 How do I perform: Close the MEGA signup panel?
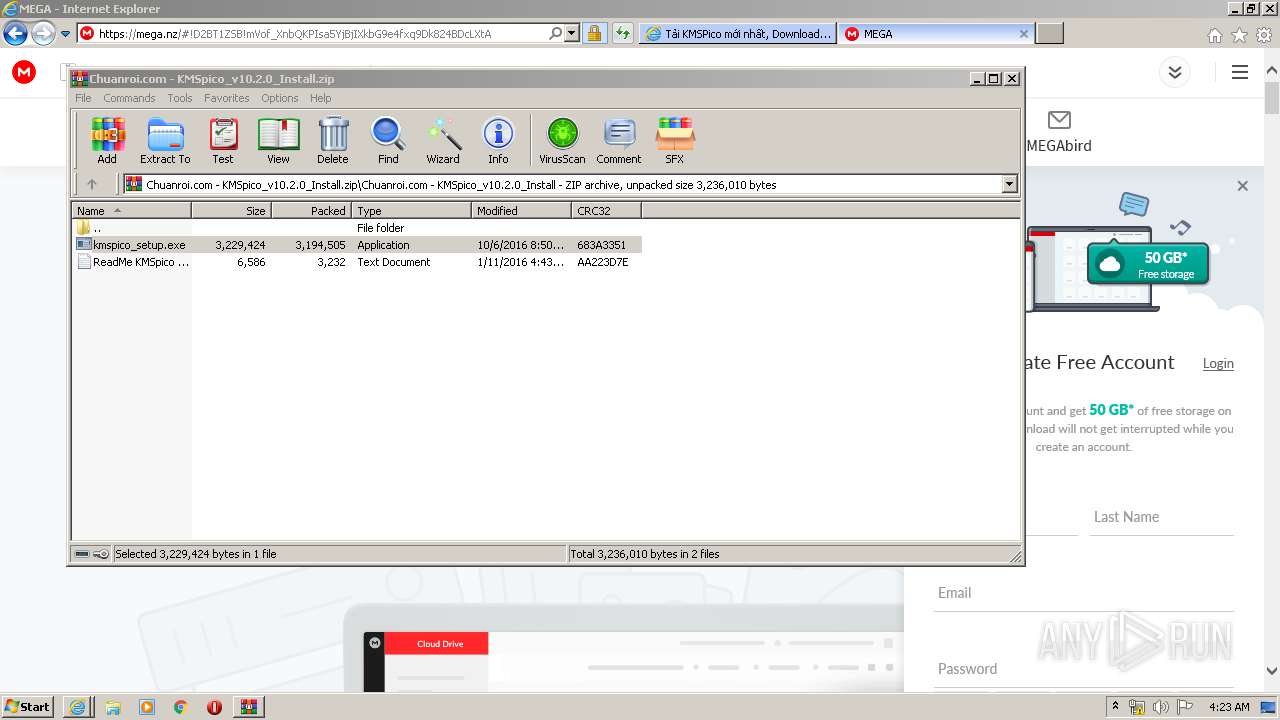(x=1242, y=186)
